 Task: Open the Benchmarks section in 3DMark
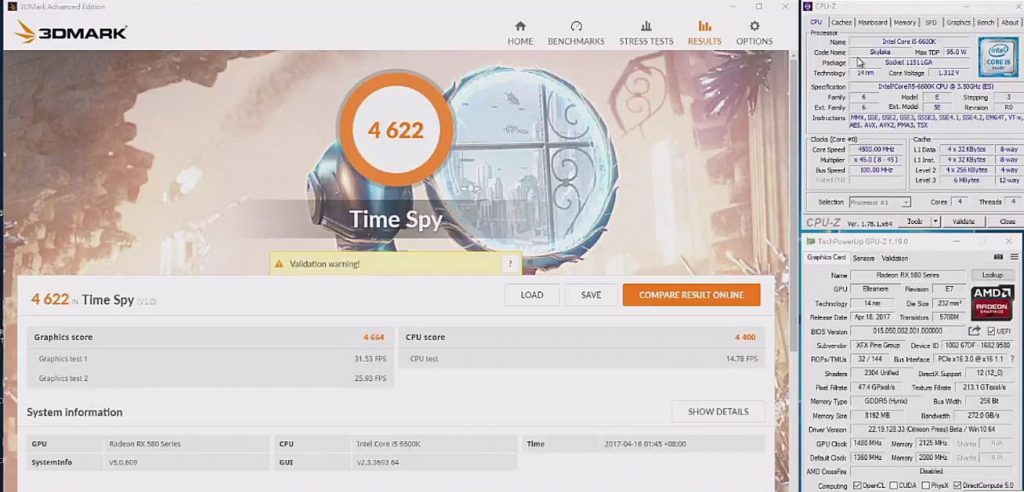[576, 33]
